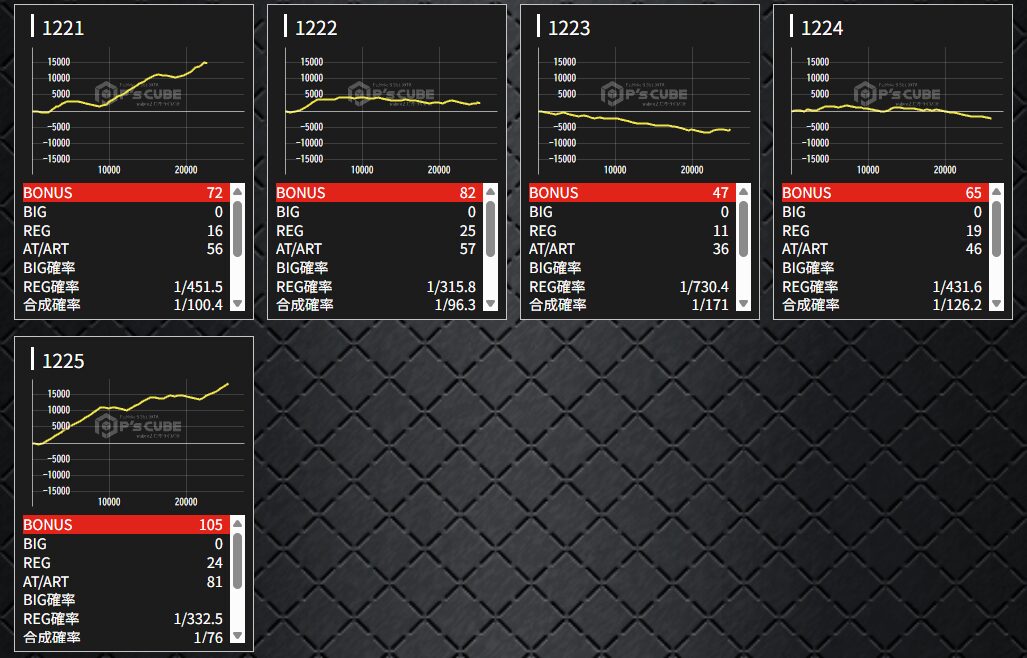Image resolution: width=1027 pixels, height=658 pixels.
Task: Click BONUS 47 row of machine 1223
Action: (x=632, y=192)
